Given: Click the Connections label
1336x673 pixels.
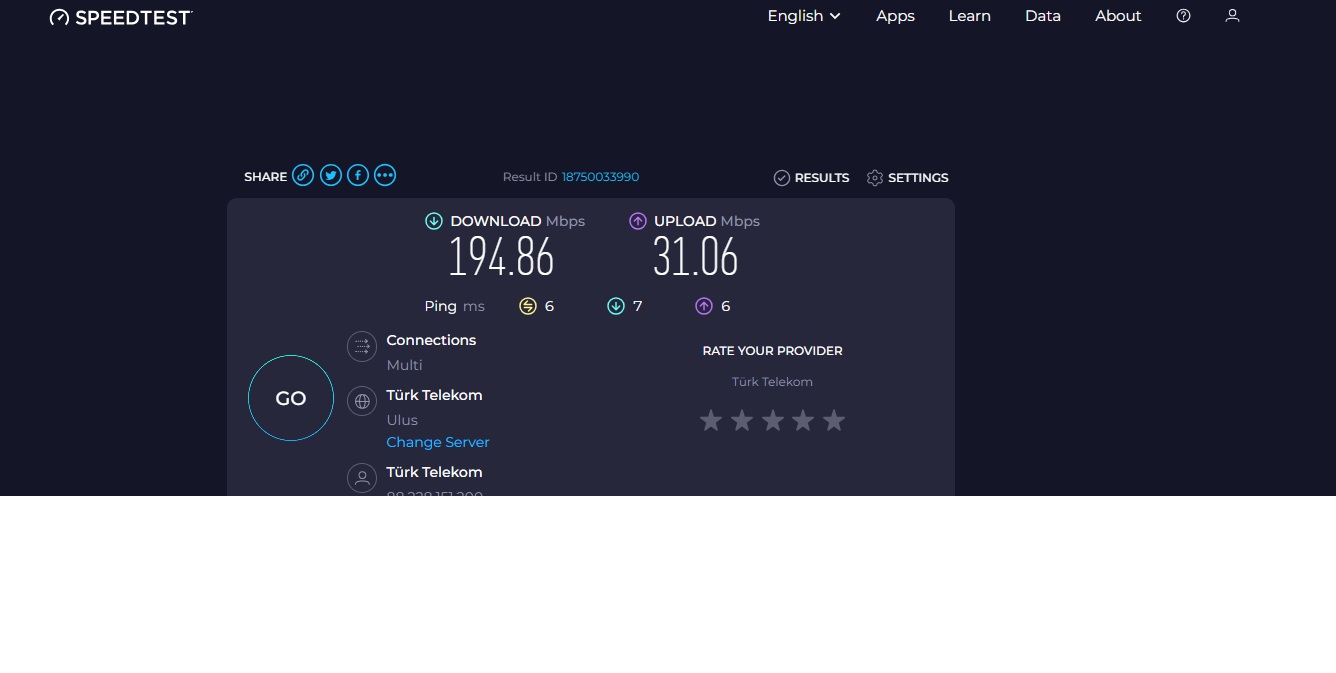Looking at the screenshot, I should coord(431,340).
